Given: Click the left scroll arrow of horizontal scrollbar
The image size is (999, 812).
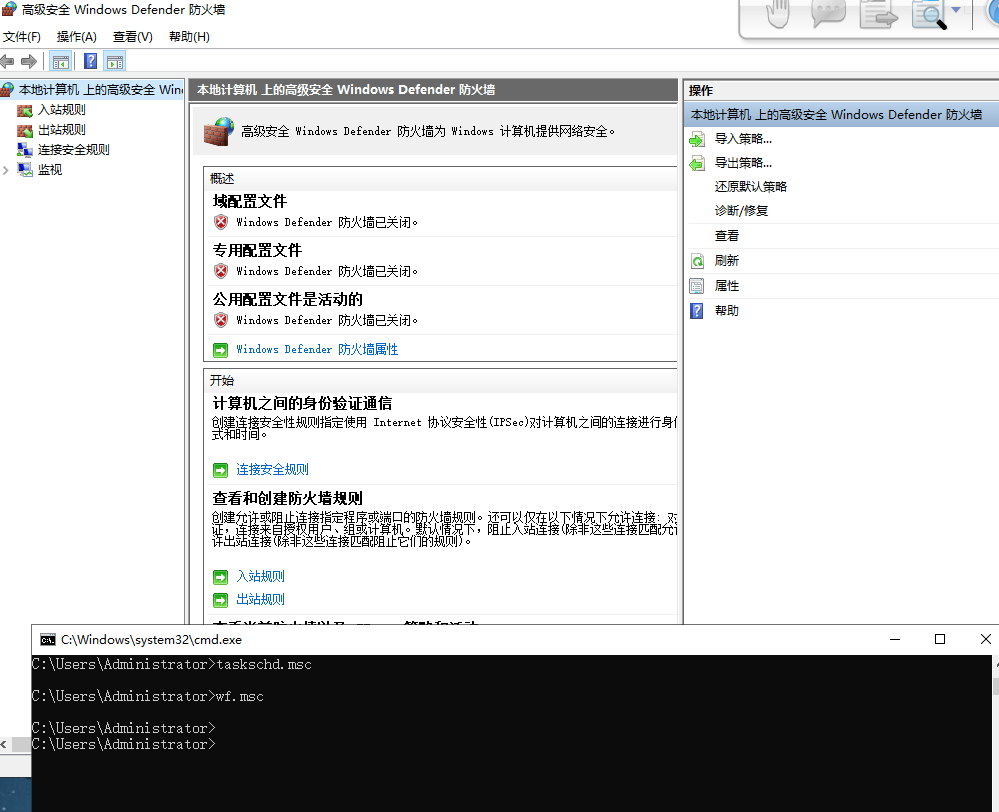Looking at the screenshot, I should (4, 744).
